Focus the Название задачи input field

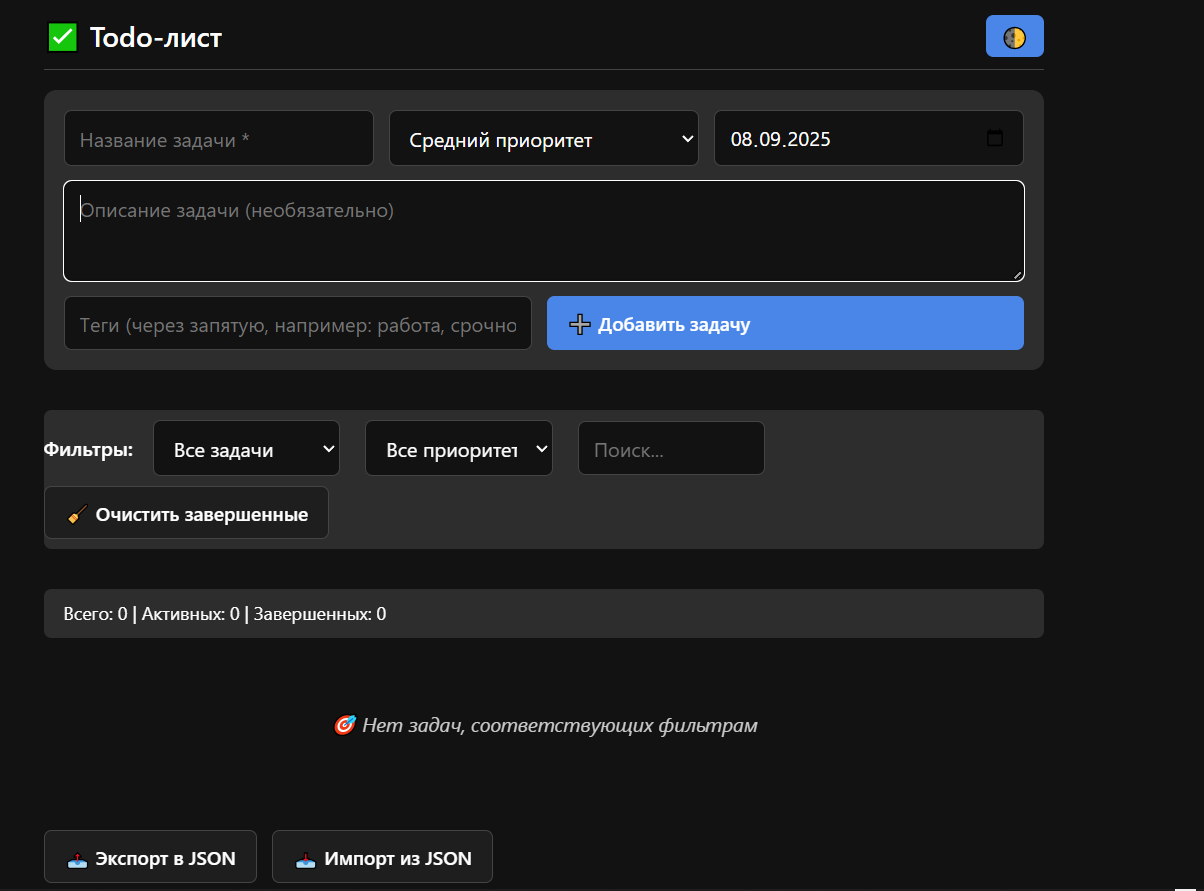tap(218, 138)
